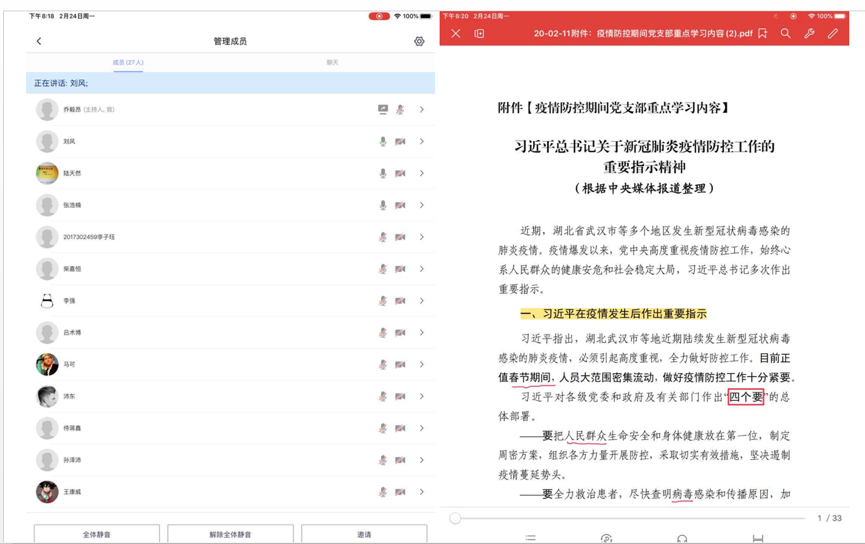The image size is (865, 544).
Task: Select the 成员 (27人) tab
Action: click(x=128, y=63)
